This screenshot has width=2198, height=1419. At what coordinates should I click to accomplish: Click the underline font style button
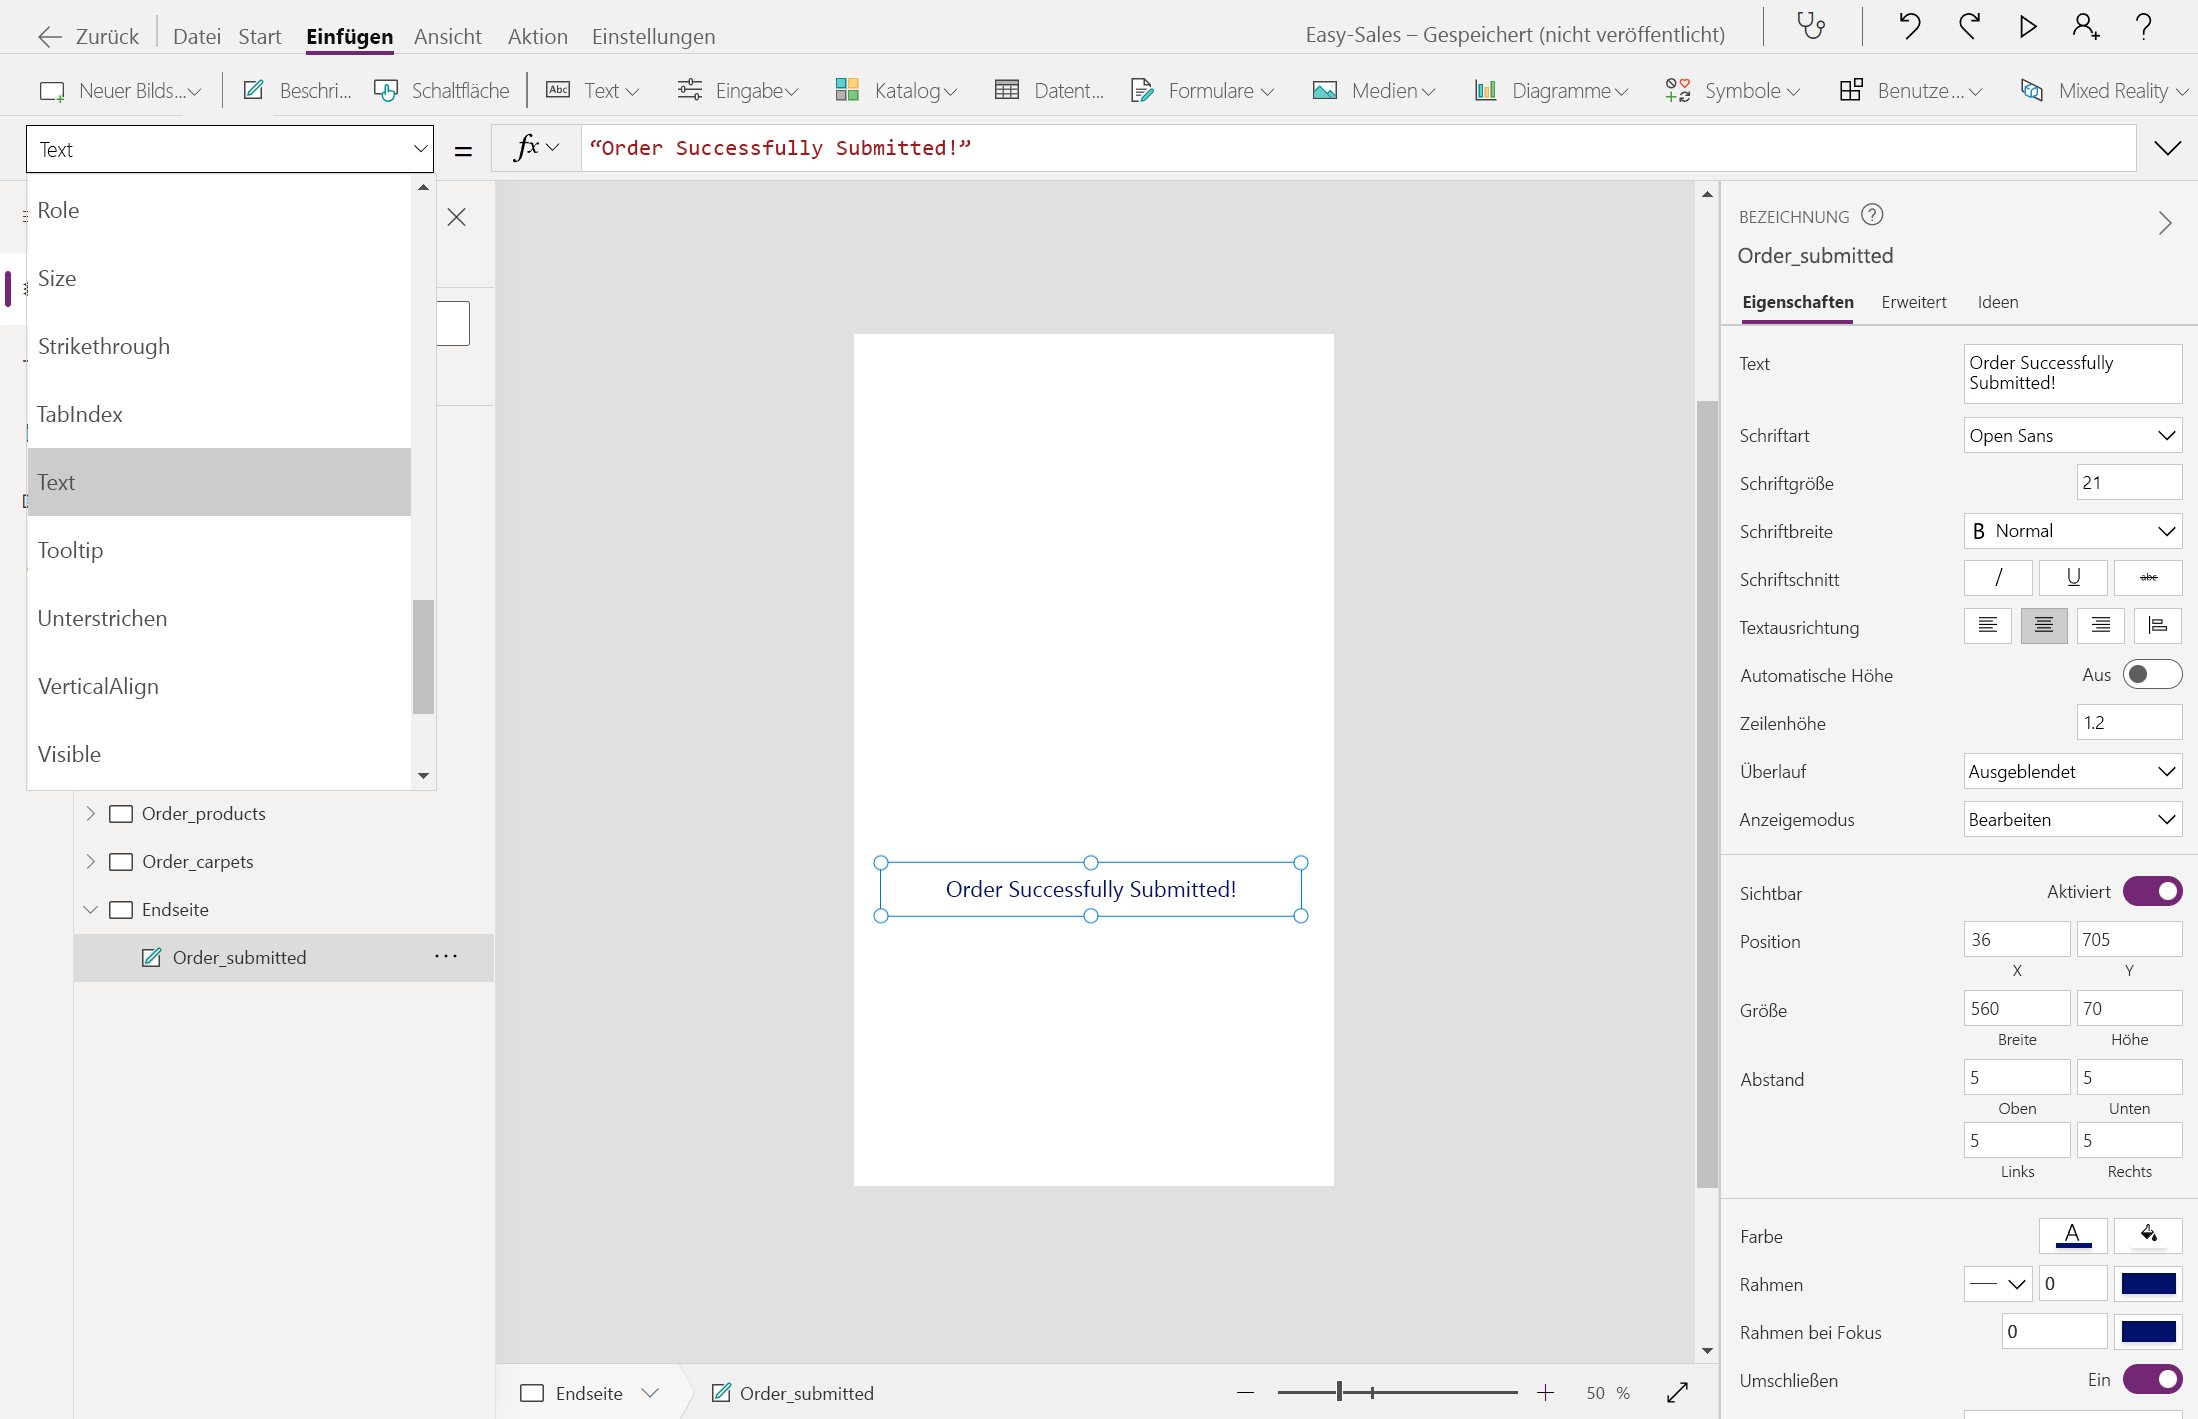click(x=2072, y=578)
